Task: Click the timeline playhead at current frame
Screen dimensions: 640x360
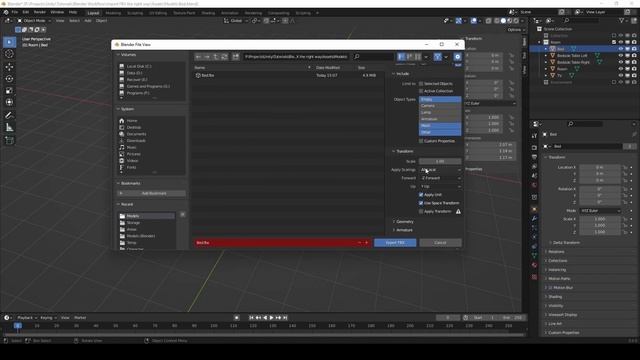Action: [x=18, y=326]
